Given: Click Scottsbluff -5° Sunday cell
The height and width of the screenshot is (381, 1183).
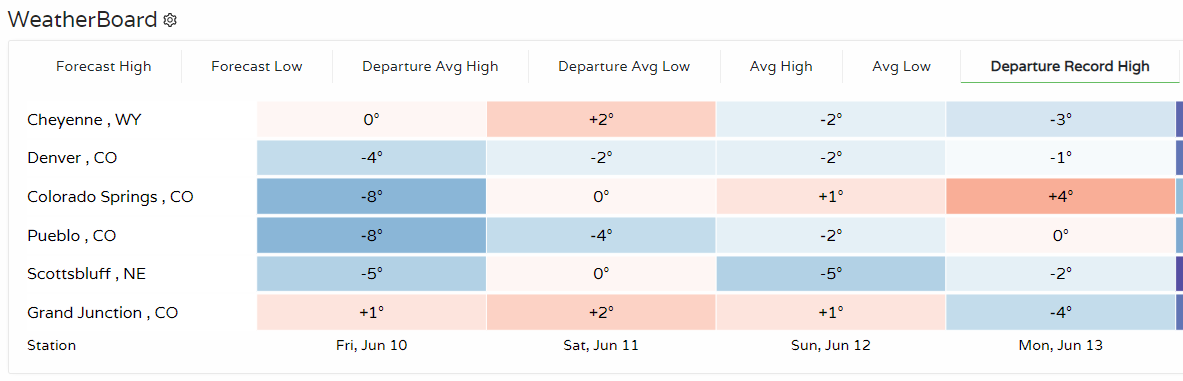Looking at the screenshot, I should click(x=830, y=274).
